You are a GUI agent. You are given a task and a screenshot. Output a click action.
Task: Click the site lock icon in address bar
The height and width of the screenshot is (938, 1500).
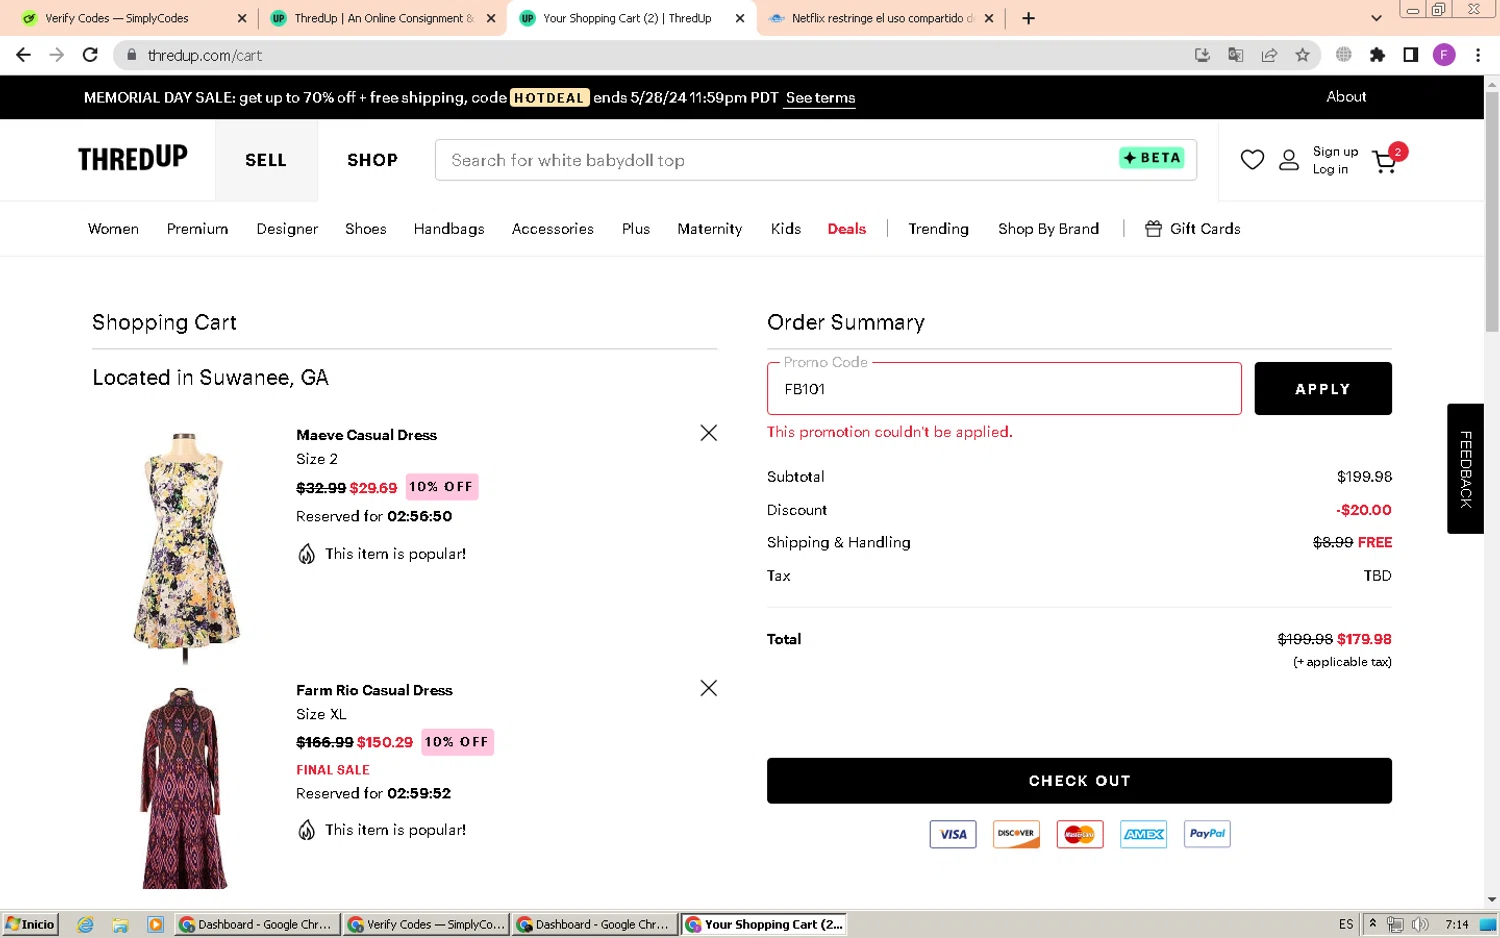coord(131,55)
